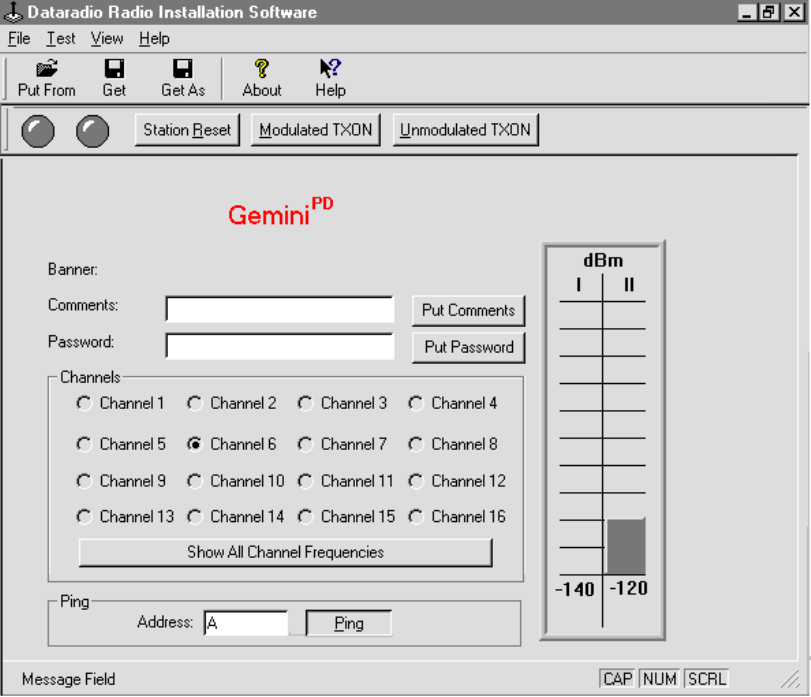Screen dimensions: 811x697
Task: Select Channel 10 radio button
Action: 194,481
